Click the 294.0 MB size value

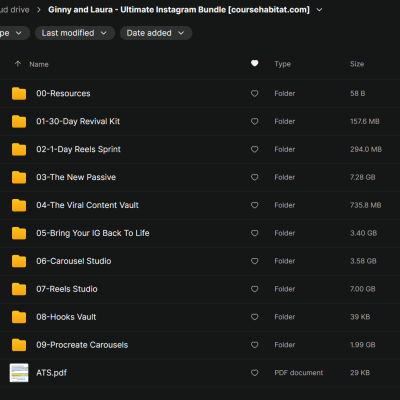pyautogui.click(x=366, y=149)
